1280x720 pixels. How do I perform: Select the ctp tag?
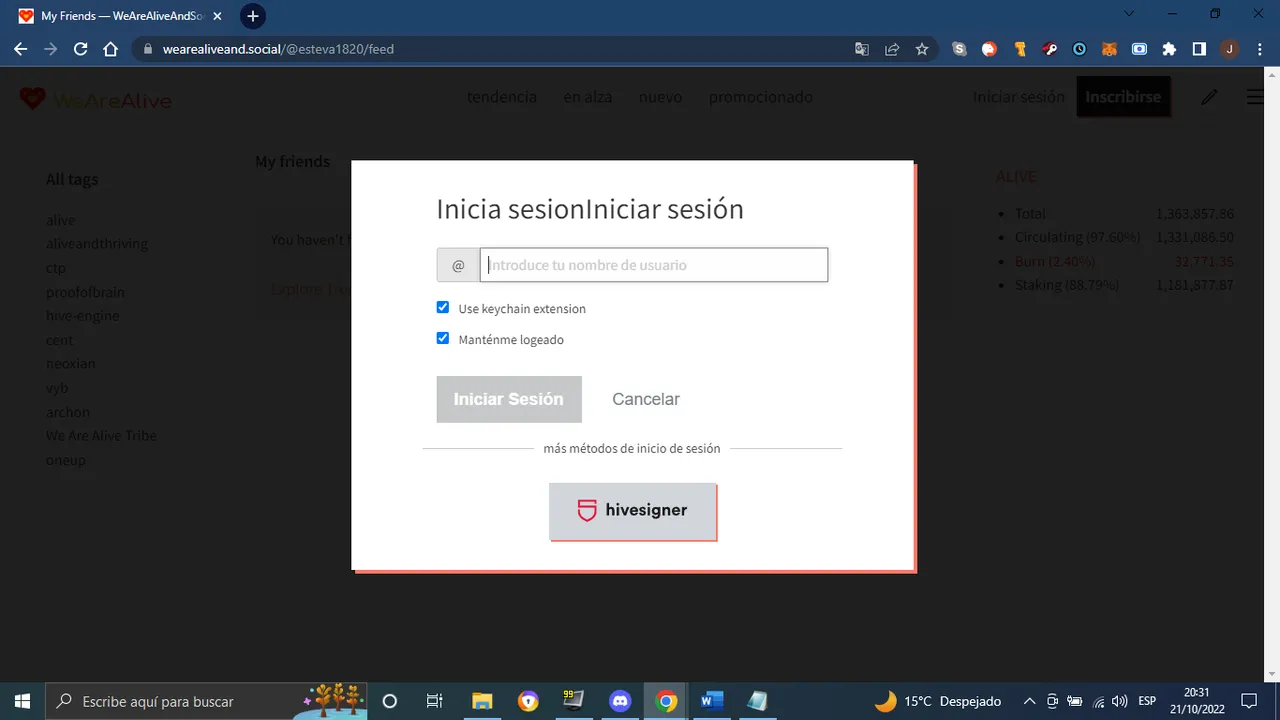point(56,268)
